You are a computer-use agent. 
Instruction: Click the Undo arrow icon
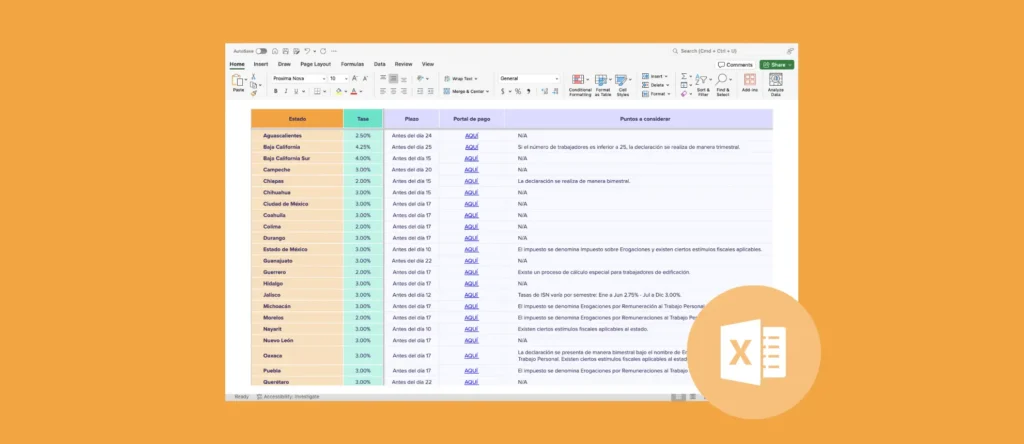pos(308,50)
